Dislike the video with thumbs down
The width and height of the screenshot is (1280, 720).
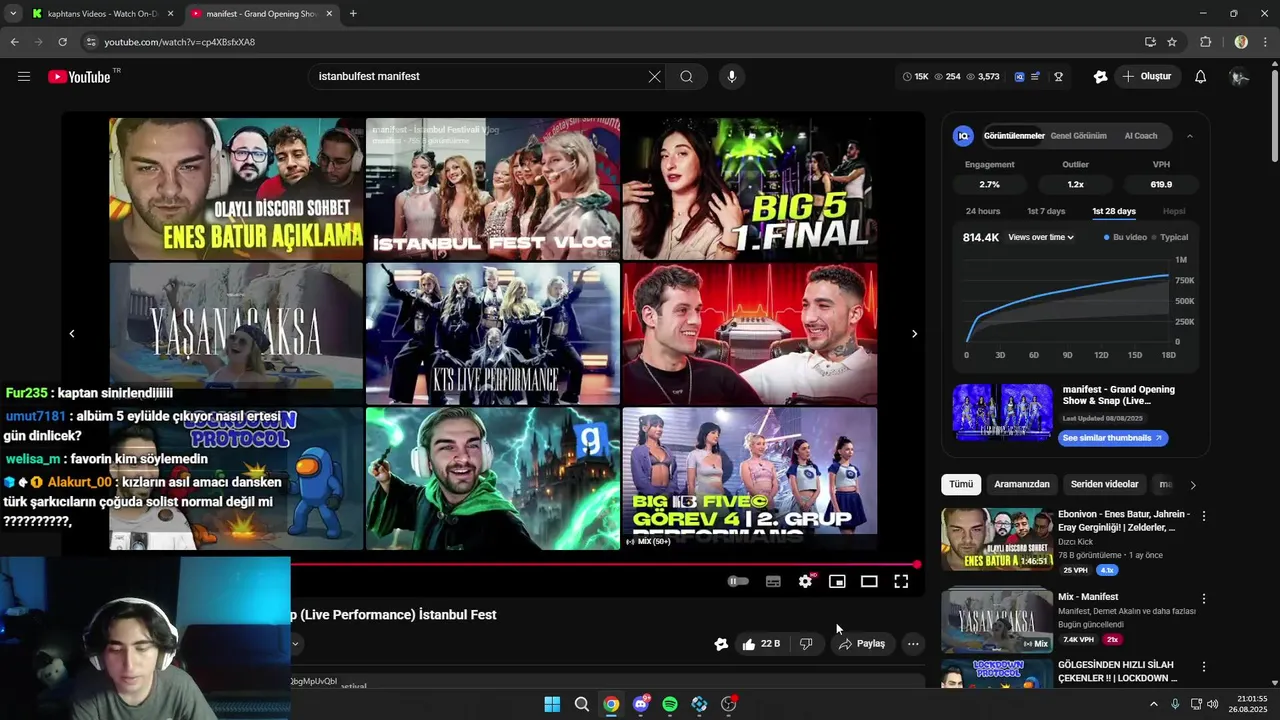(806, 644)
